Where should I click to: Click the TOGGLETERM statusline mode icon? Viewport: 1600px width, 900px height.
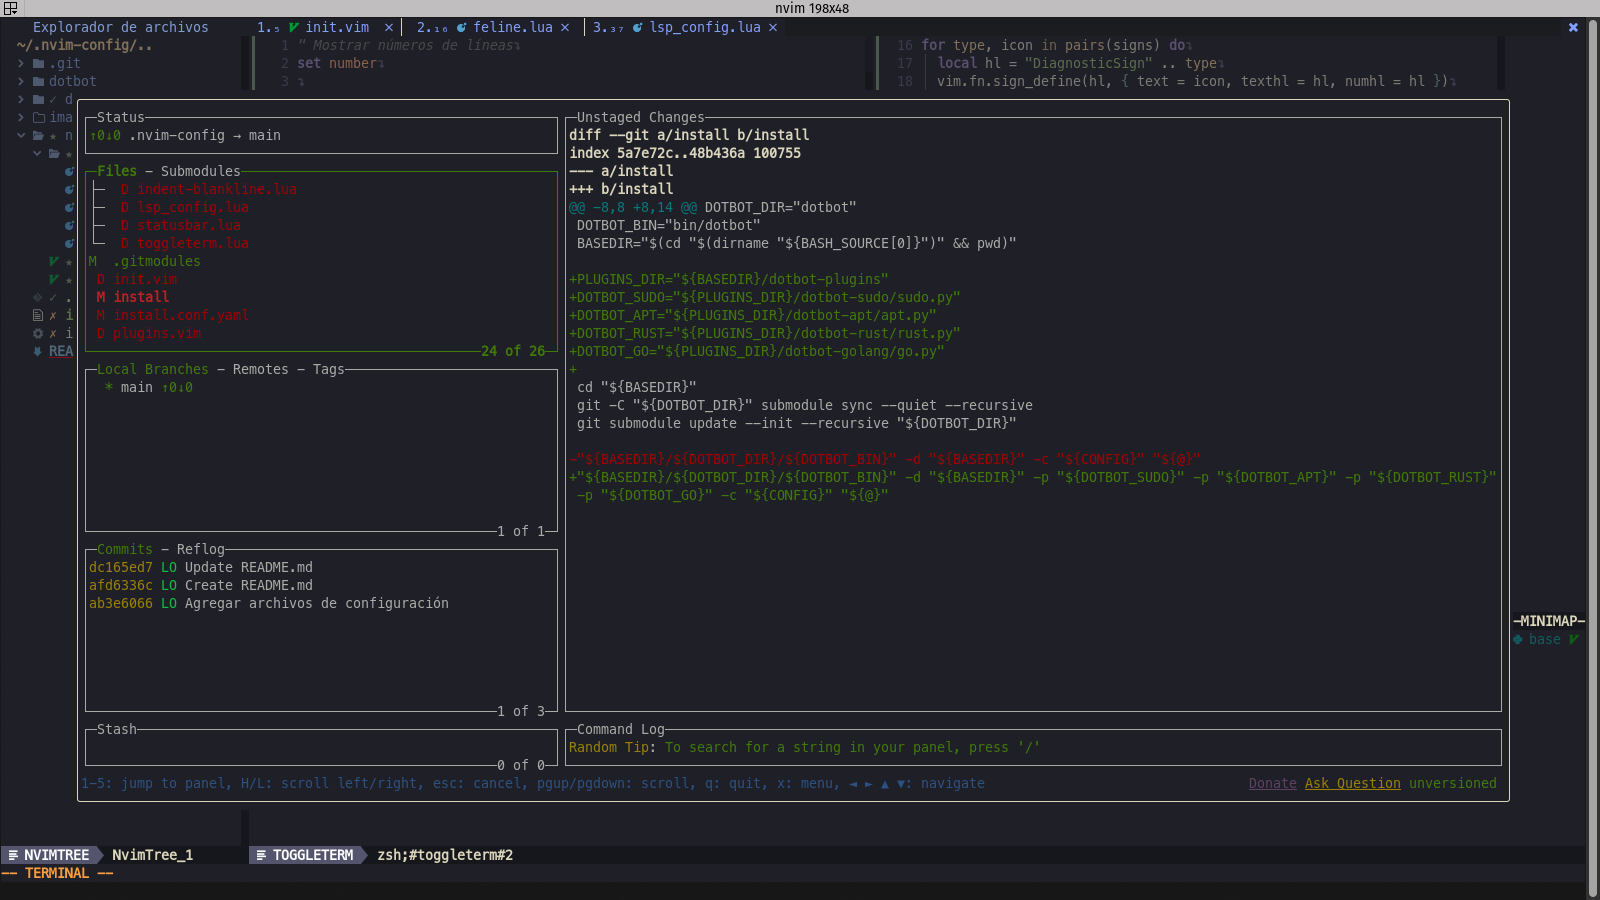261,855
